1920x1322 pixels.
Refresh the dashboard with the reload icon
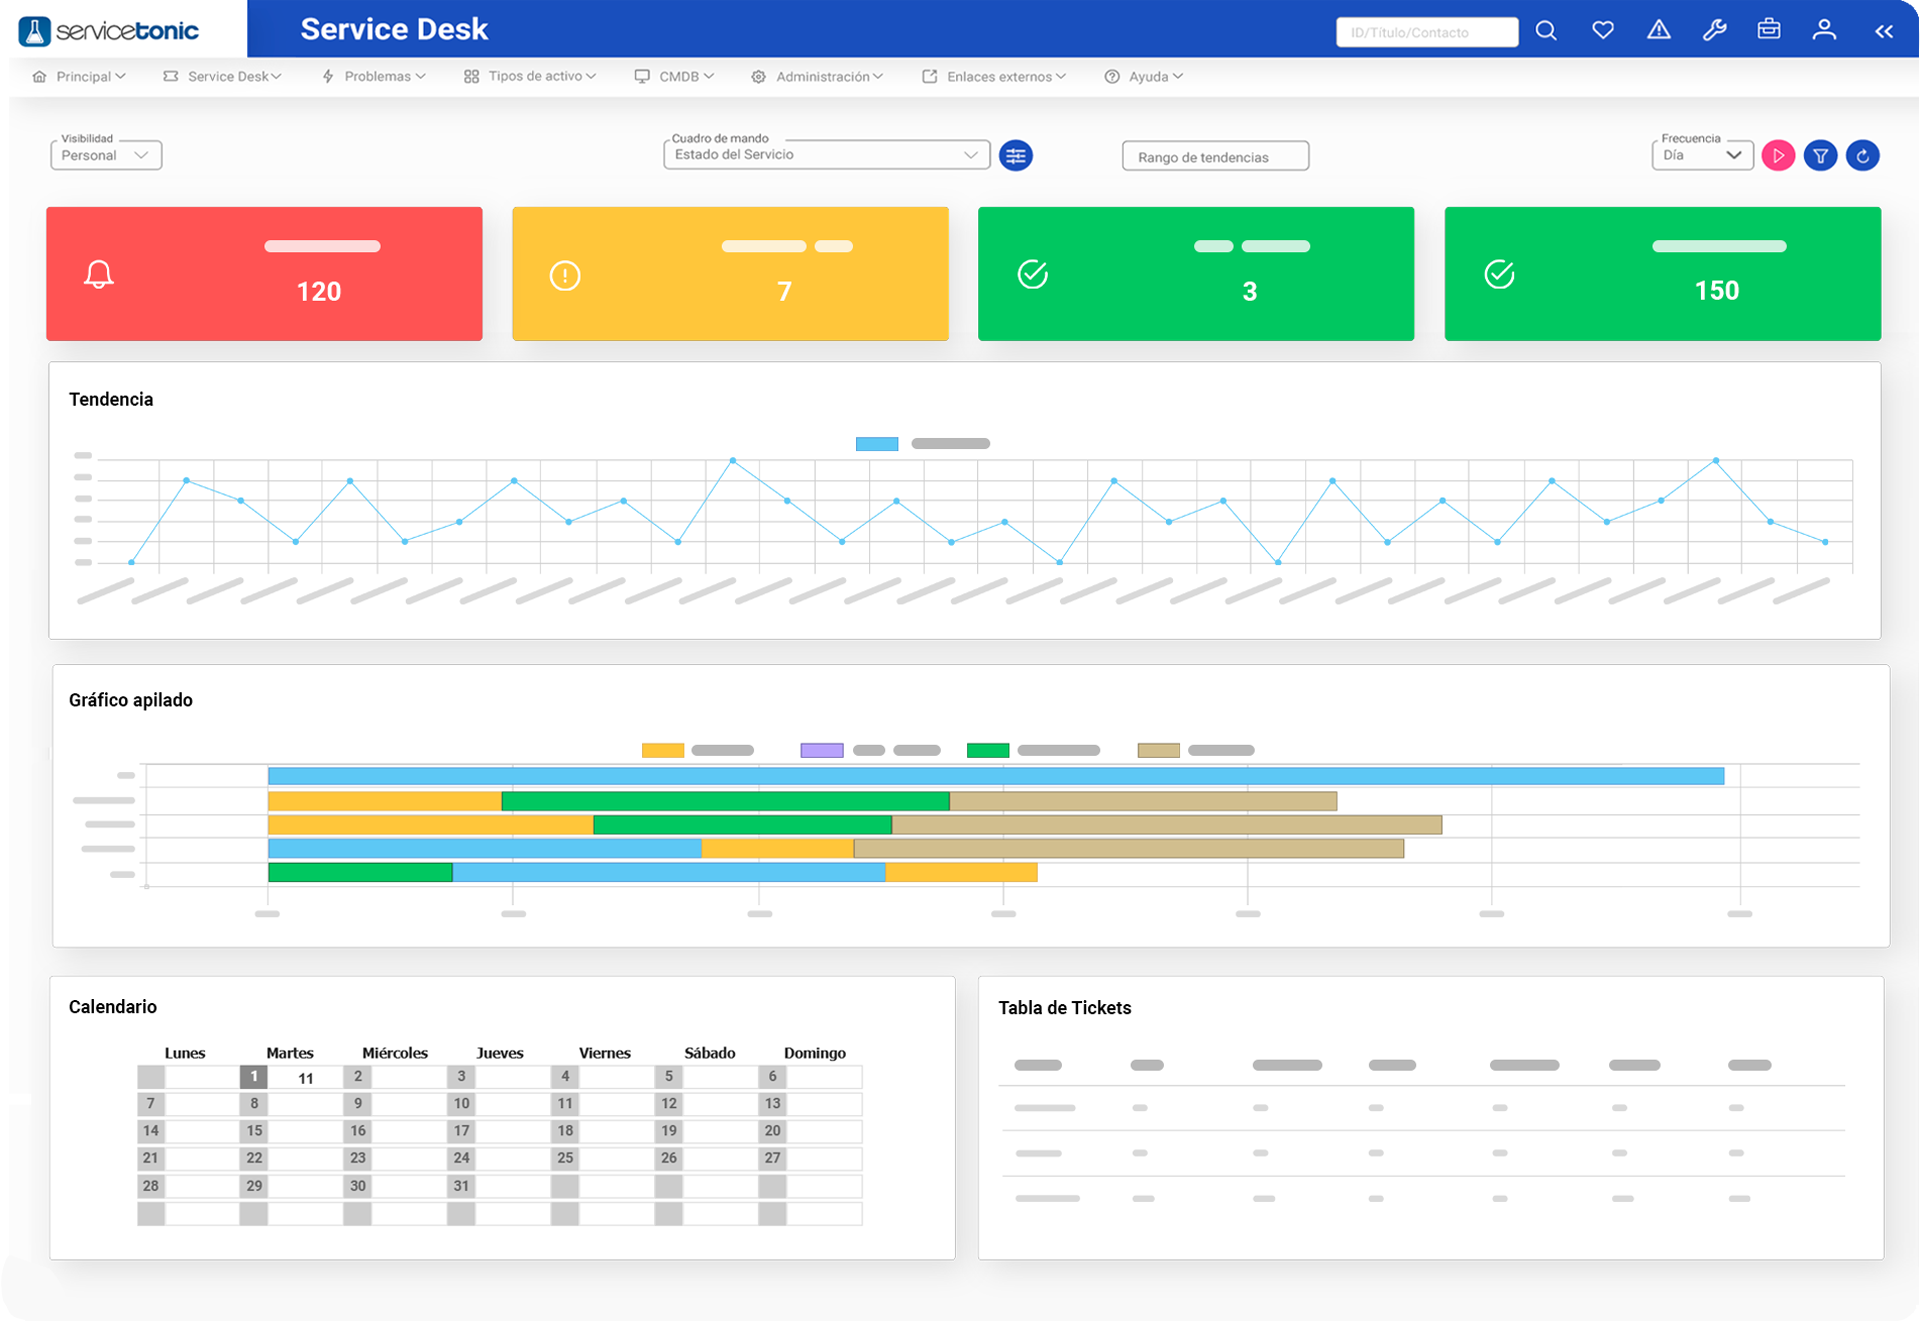coord(1864,156)
